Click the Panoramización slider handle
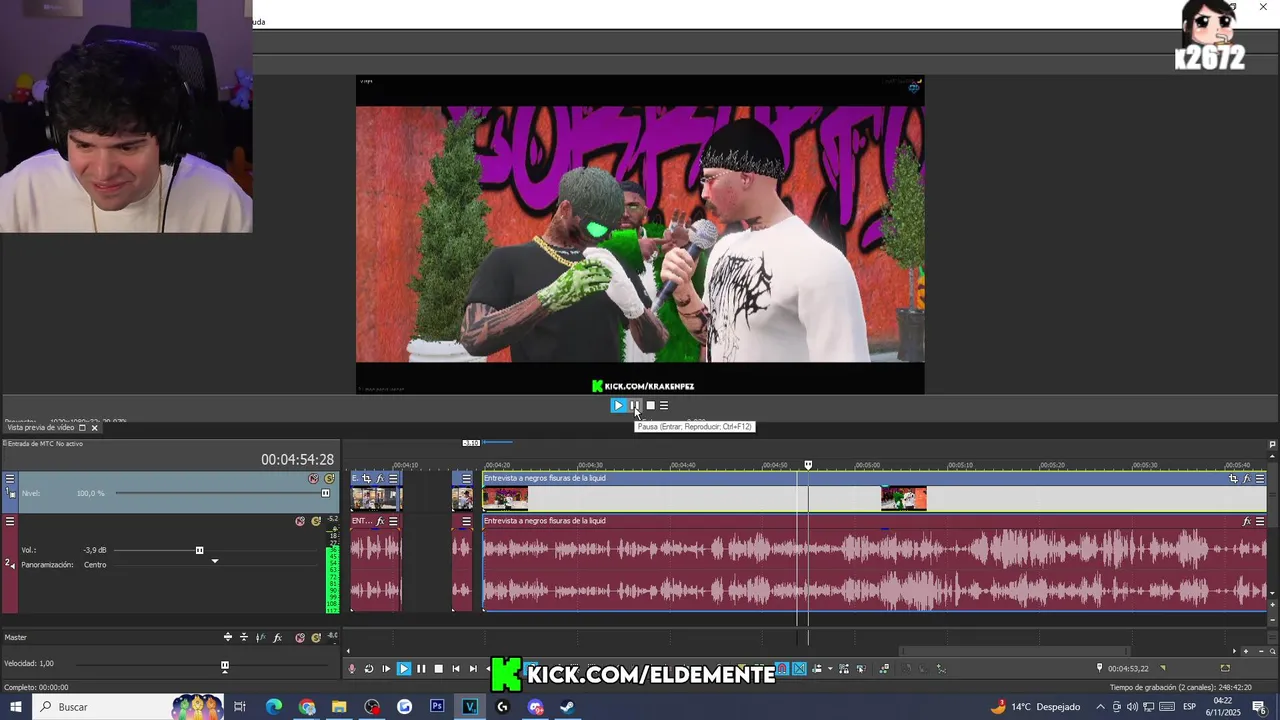Image resolution: width=1280 pixels, height=720 pixels. click(214, 561)
